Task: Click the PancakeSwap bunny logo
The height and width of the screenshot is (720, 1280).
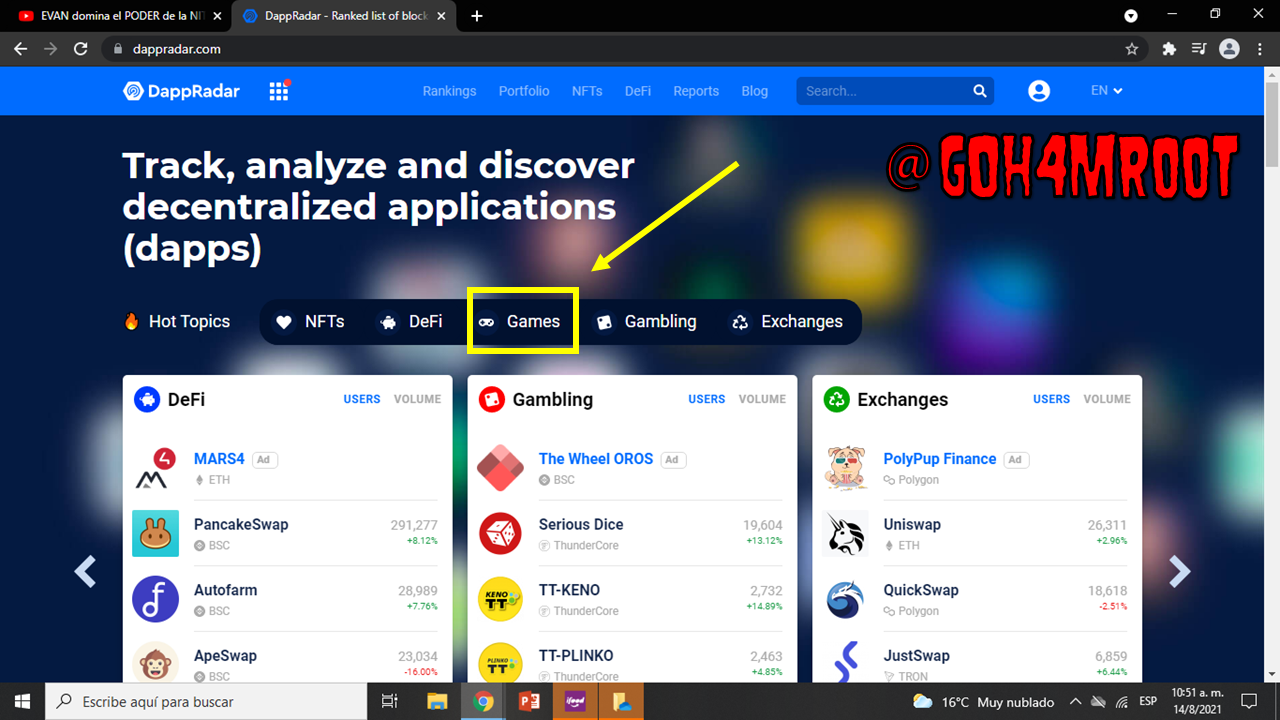Action: [x=155, y=534]
